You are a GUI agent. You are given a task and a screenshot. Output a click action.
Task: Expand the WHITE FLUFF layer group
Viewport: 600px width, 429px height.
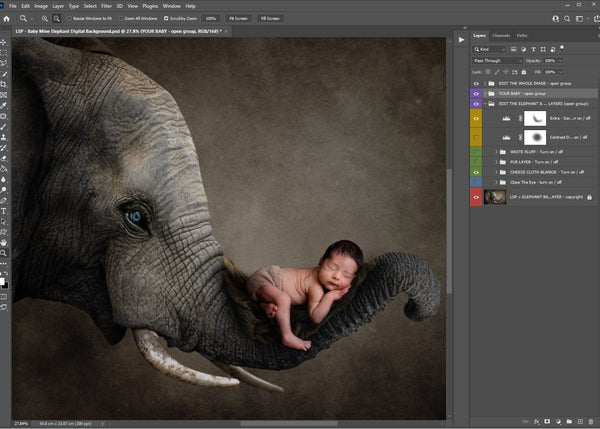click(496, 151)
